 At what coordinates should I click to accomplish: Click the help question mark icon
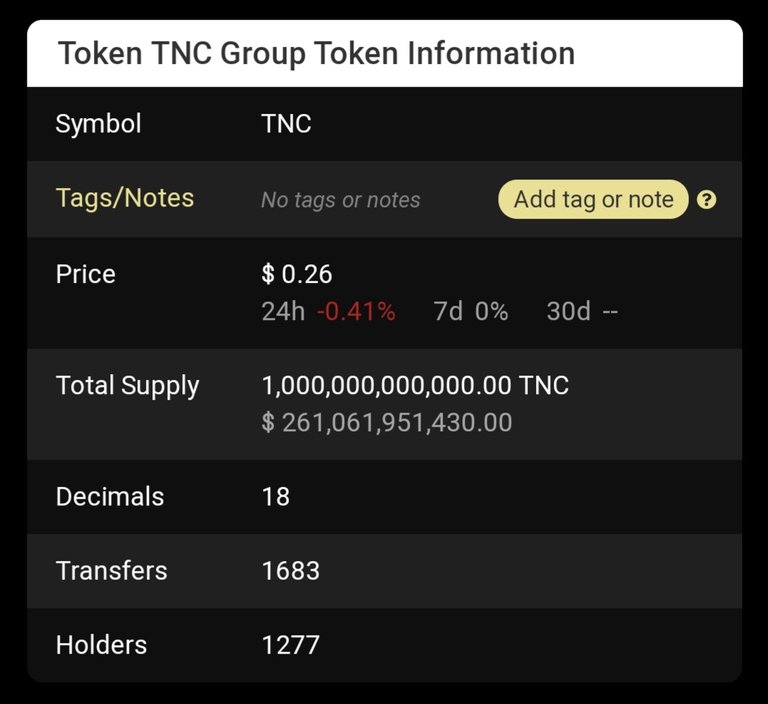(x=706, y=199)
